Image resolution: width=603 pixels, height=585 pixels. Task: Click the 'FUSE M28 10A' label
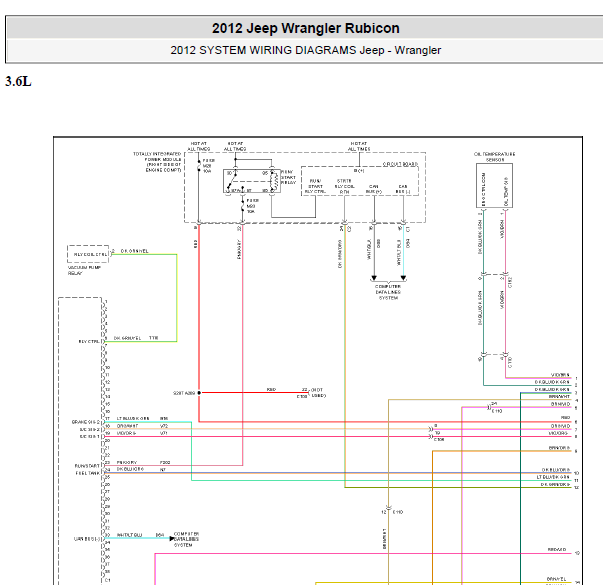click(x=209, y=166)
